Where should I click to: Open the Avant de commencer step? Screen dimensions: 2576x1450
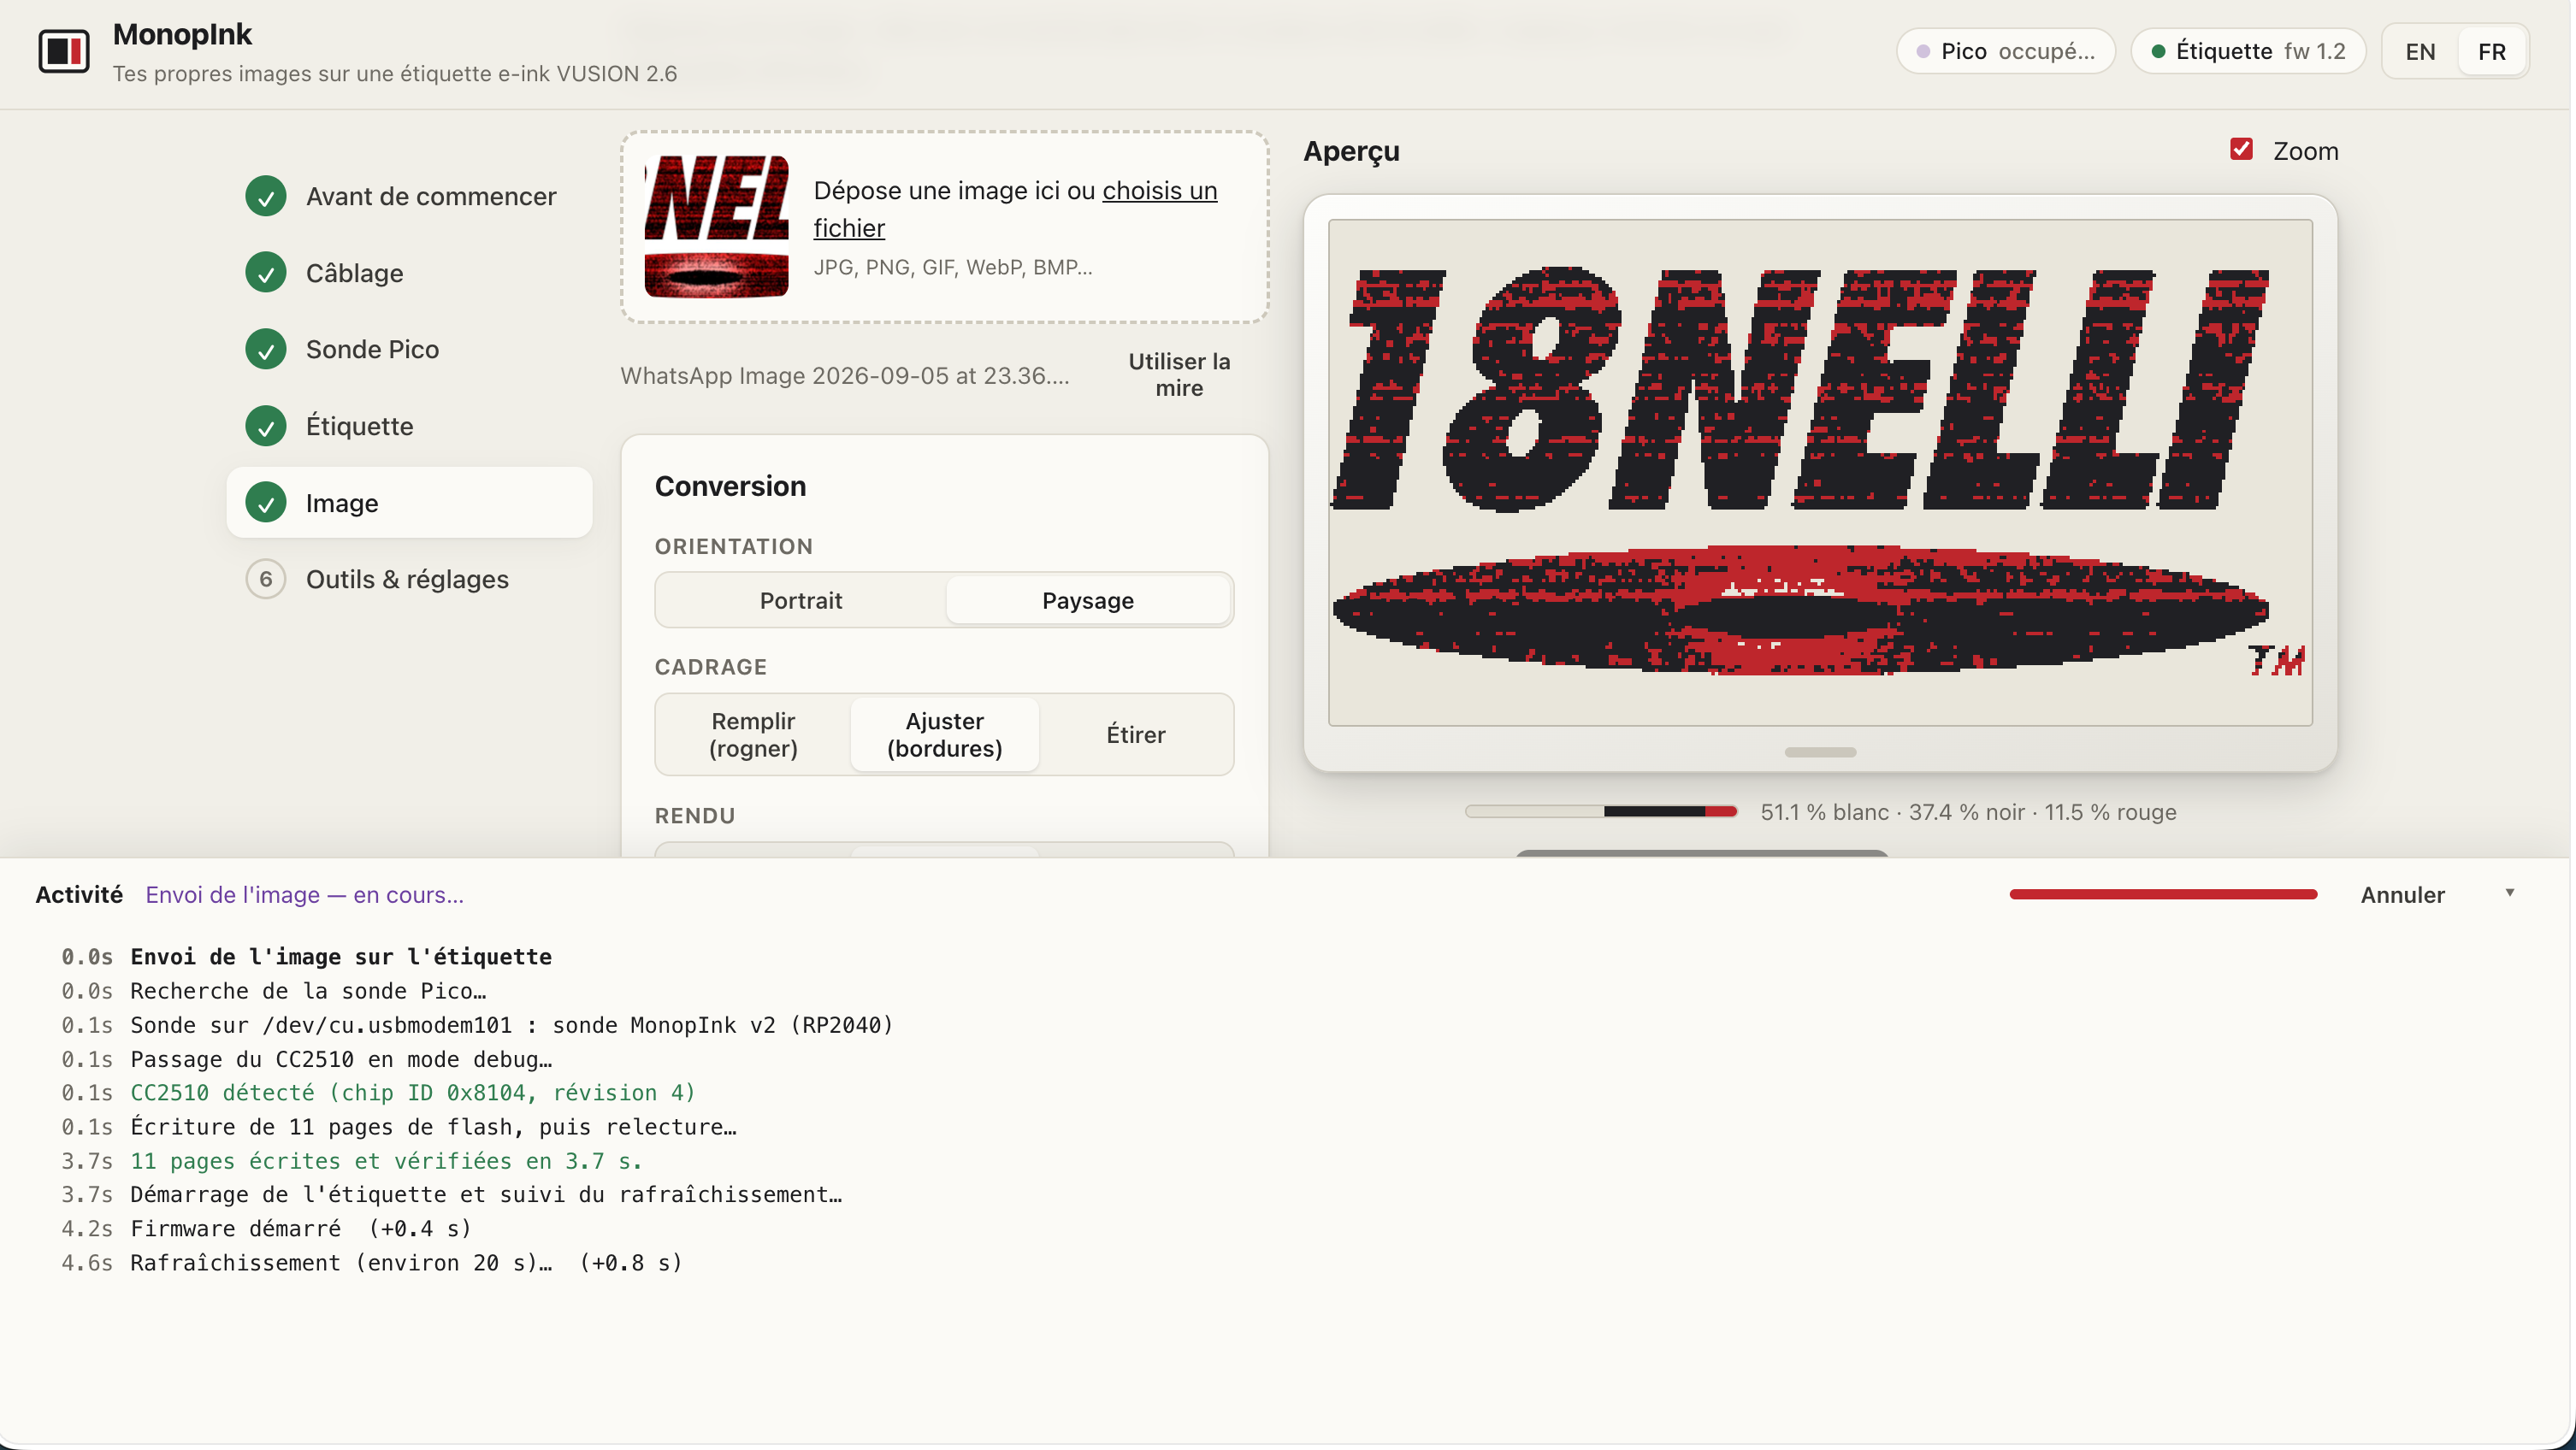tap(409, 197)
